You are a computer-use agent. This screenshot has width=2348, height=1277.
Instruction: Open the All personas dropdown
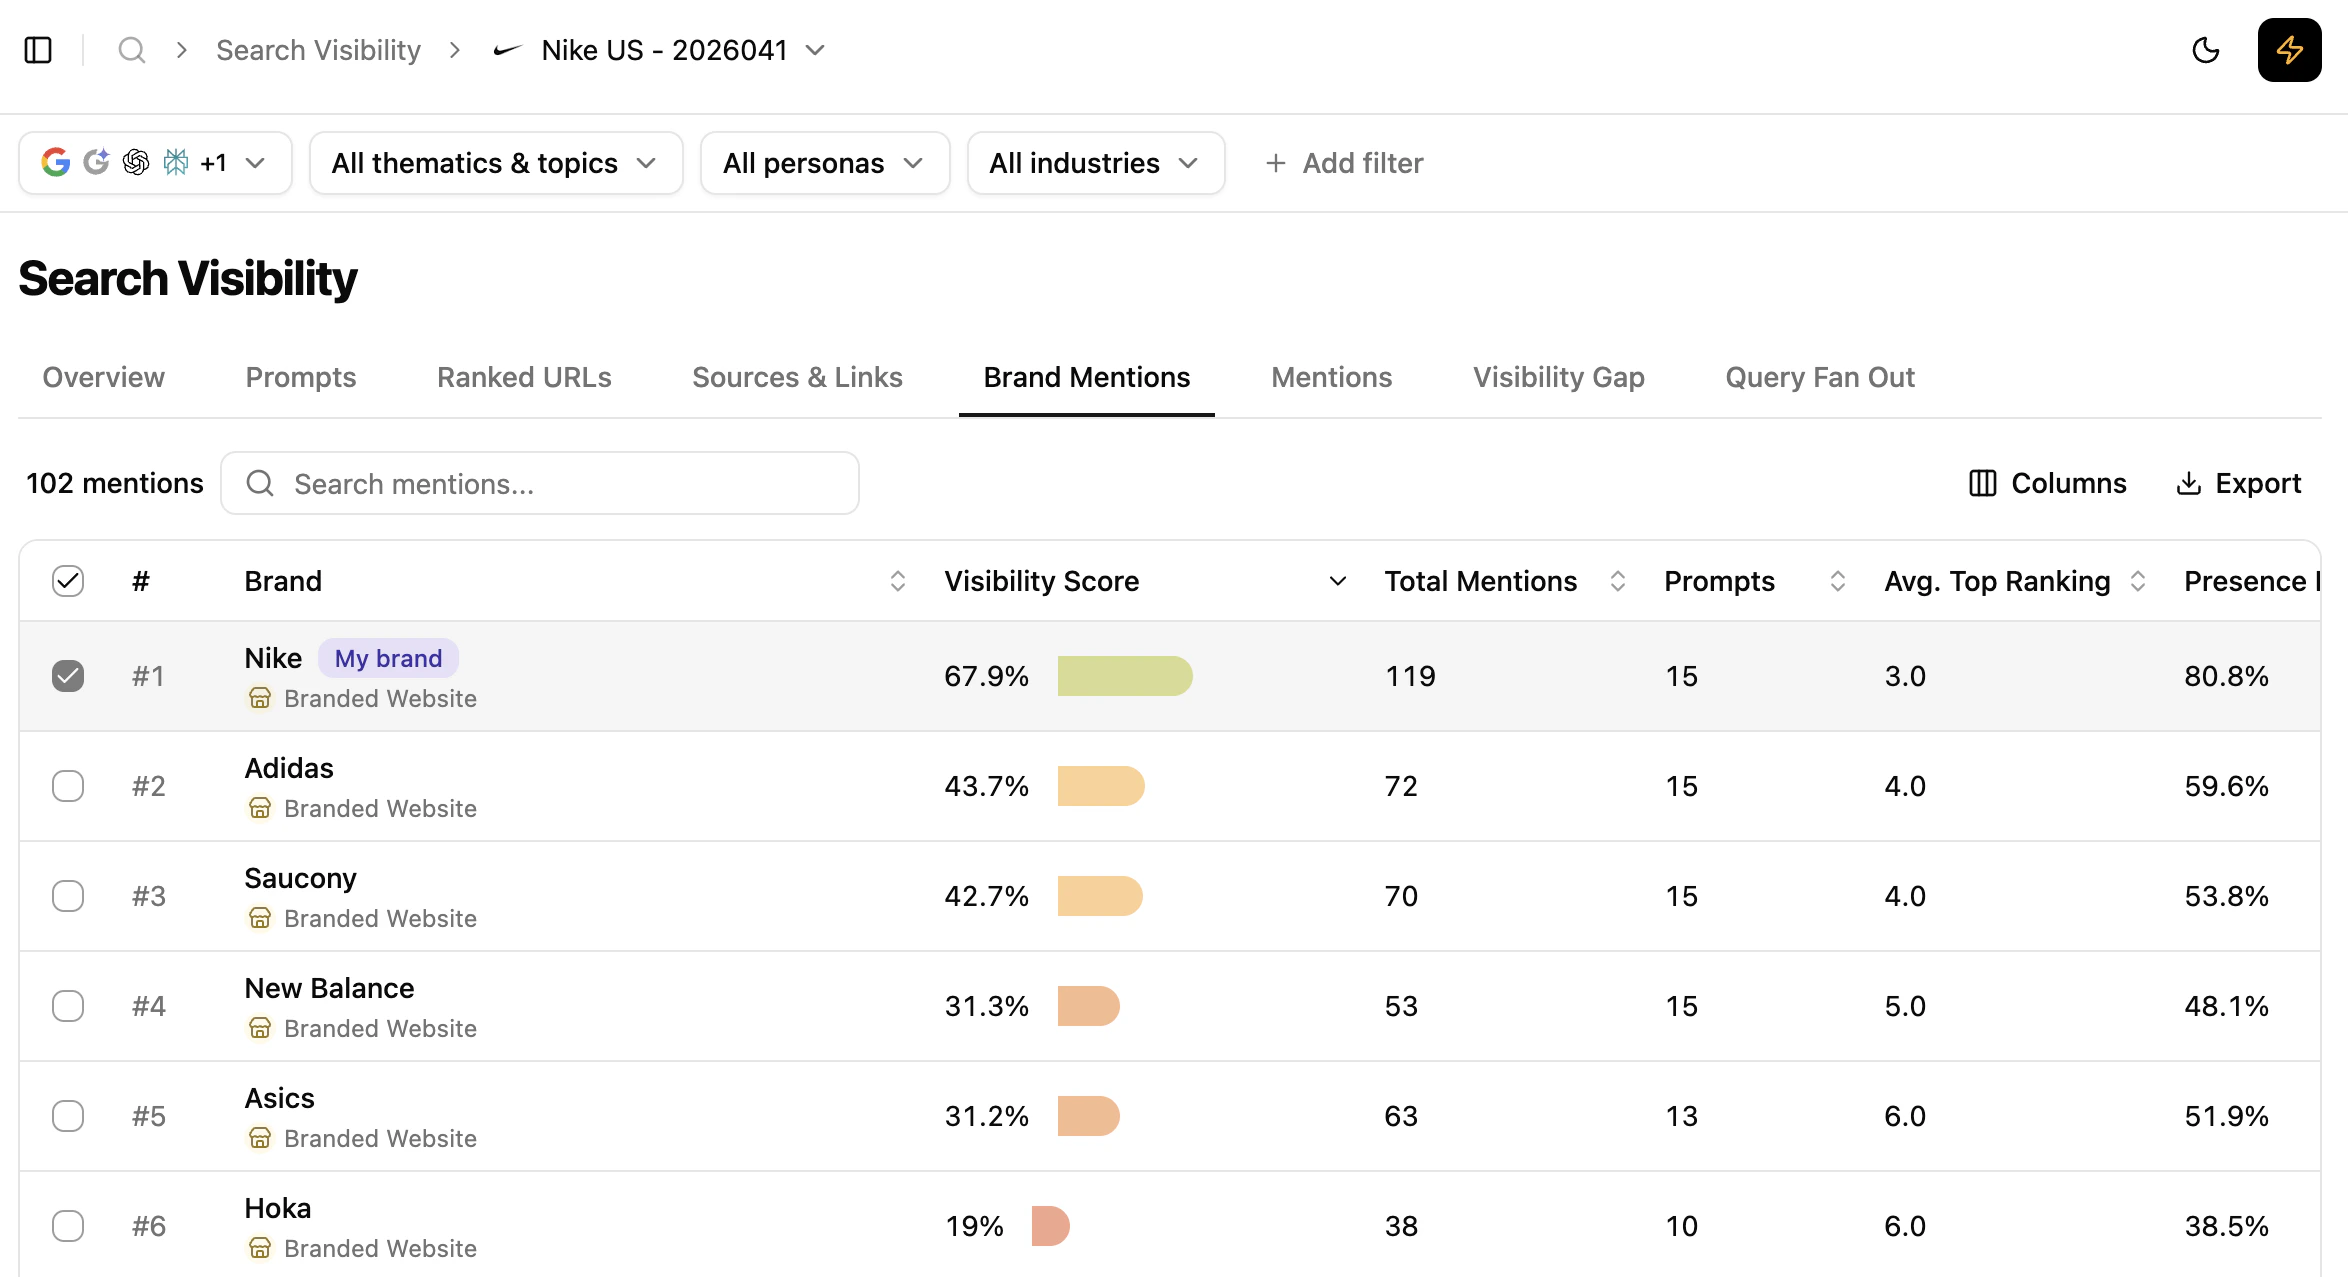pyautogui.click(x=825, y=163)
